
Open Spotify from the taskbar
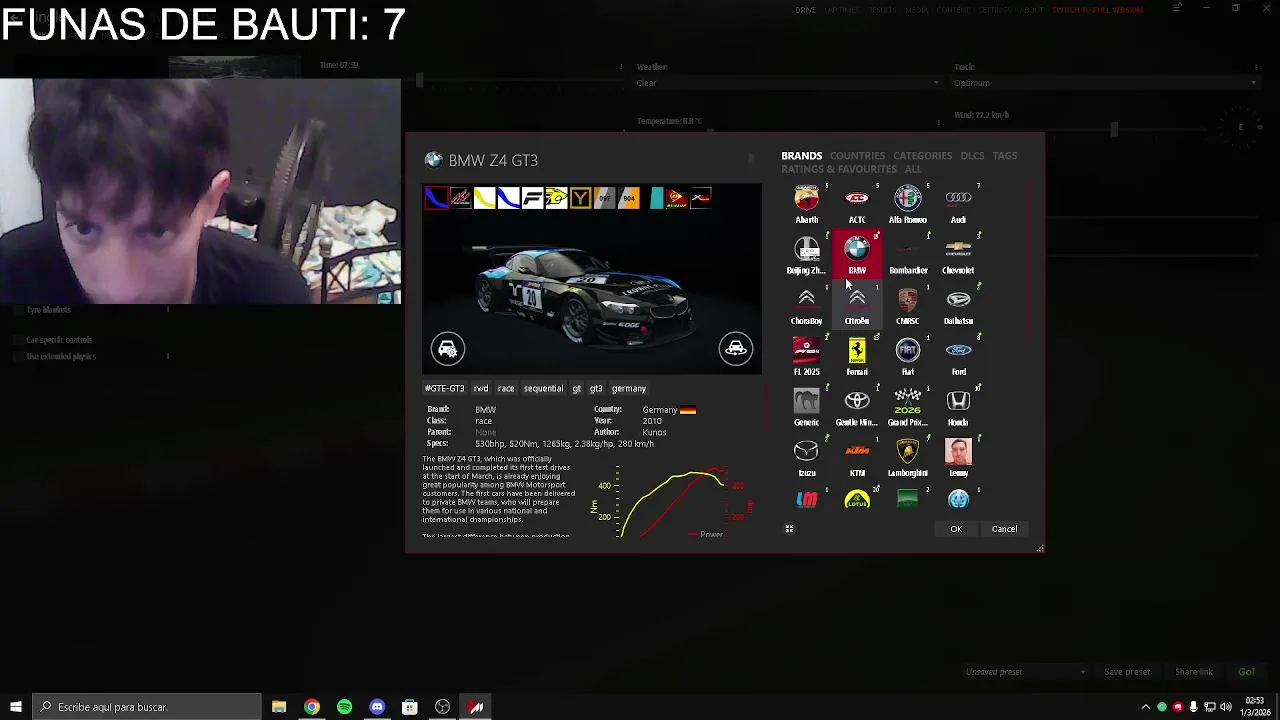(x=344, y=707)
